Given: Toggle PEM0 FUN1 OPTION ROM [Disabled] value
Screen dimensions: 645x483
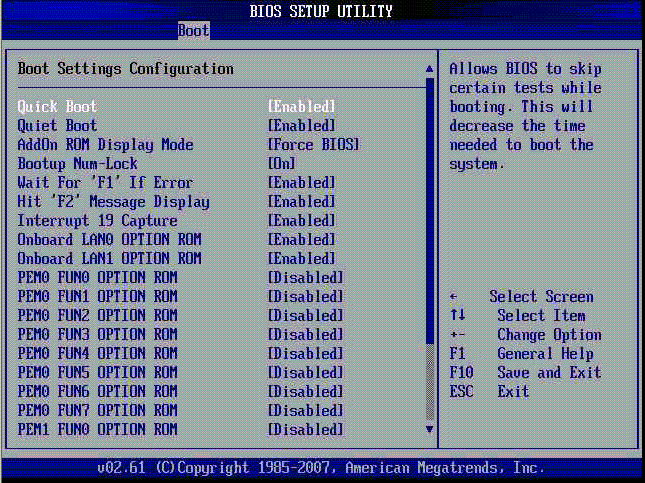Looking at the screenshot, I should point(306,297).
